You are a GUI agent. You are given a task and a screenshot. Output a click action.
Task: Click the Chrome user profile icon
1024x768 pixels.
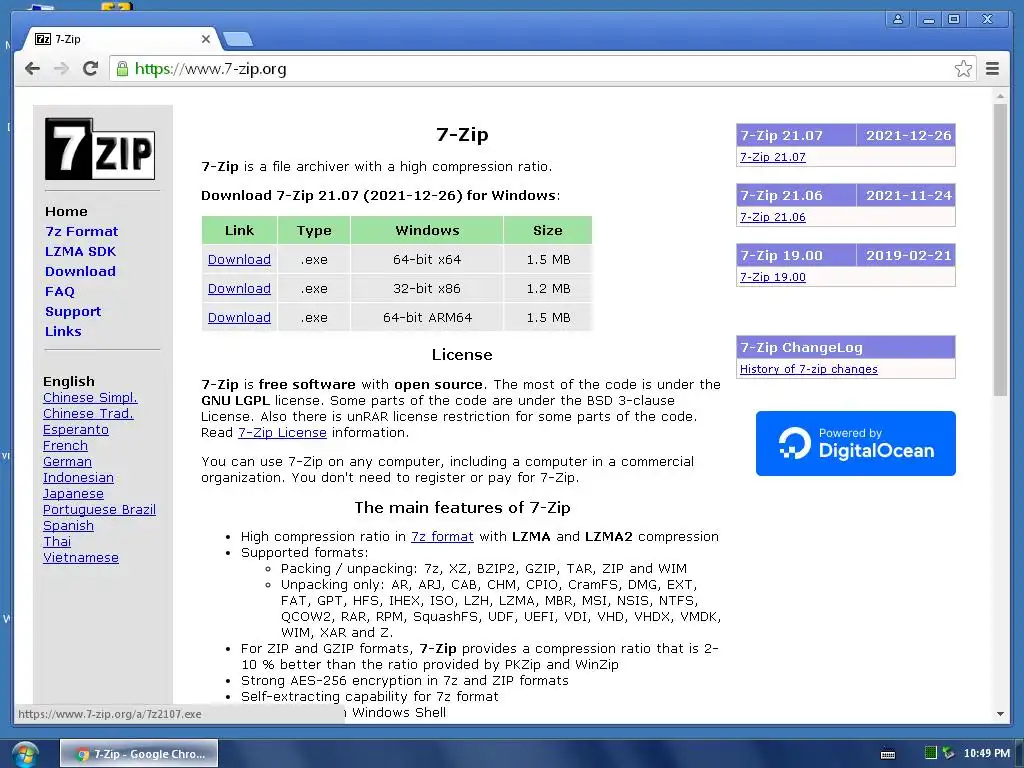tap(898, 19)
